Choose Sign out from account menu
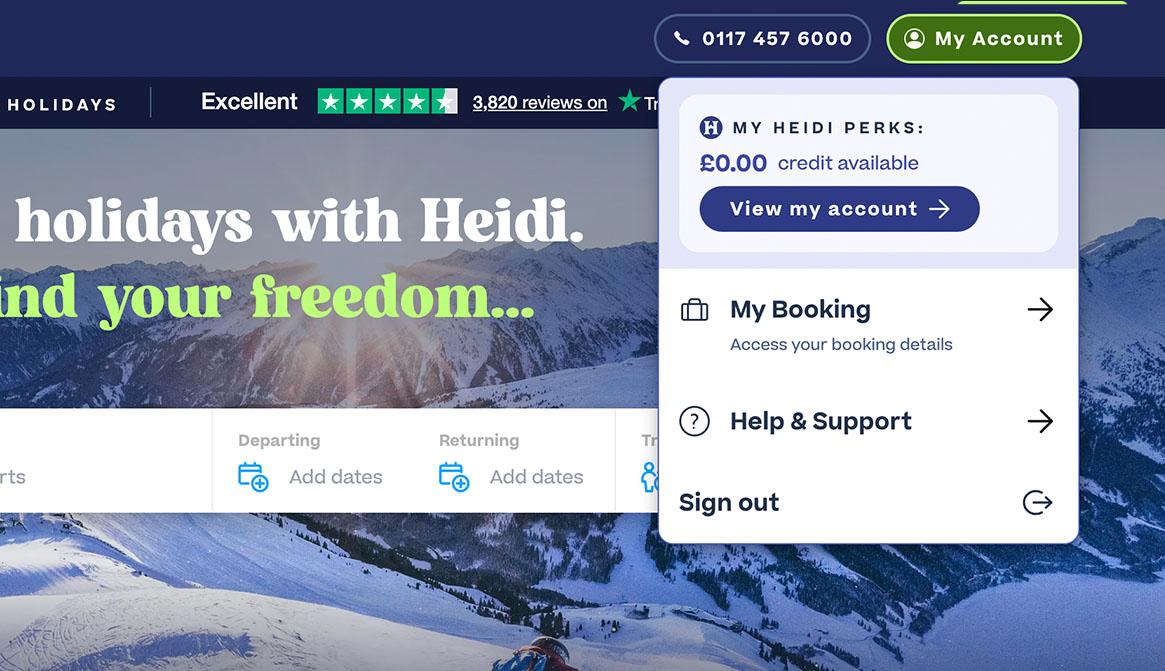 868,502
